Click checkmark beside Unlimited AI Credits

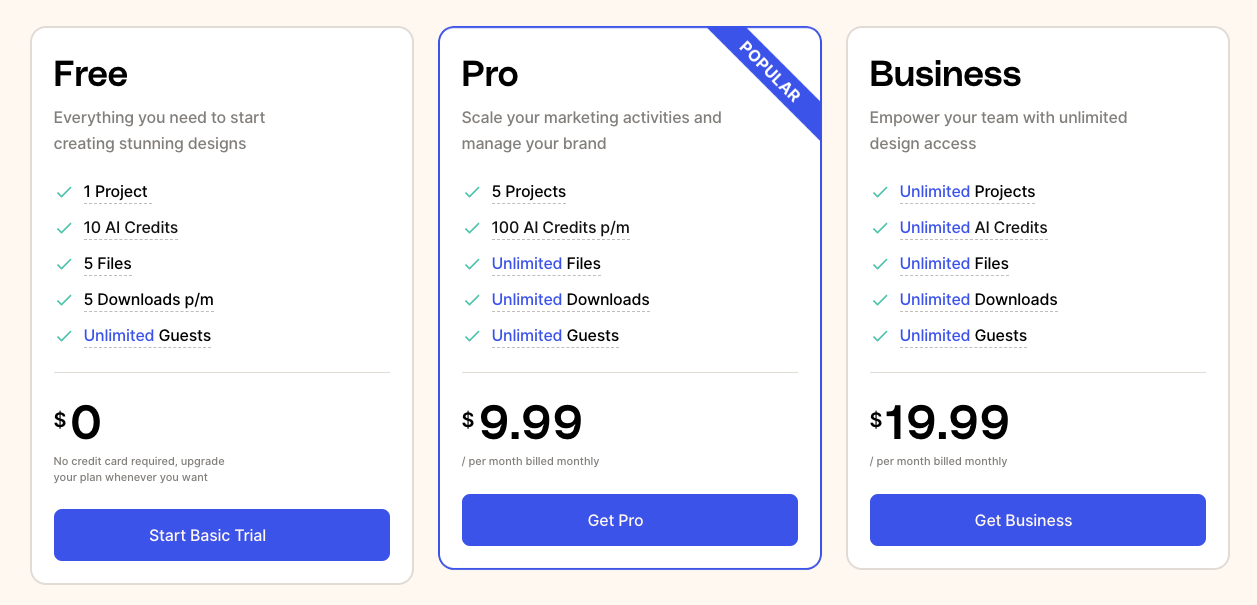(880, 228)
